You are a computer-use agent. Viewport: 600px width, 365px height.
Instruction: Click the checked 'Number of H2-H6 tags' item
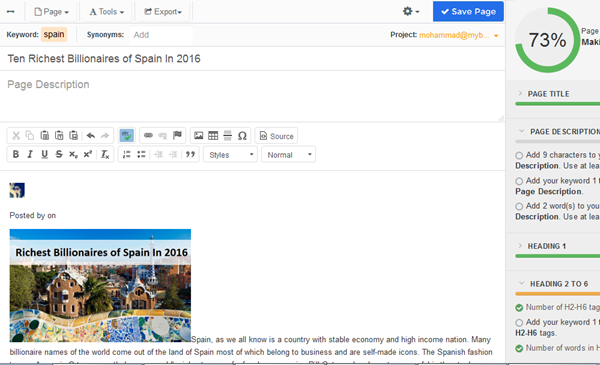click(x=558, y=307)
